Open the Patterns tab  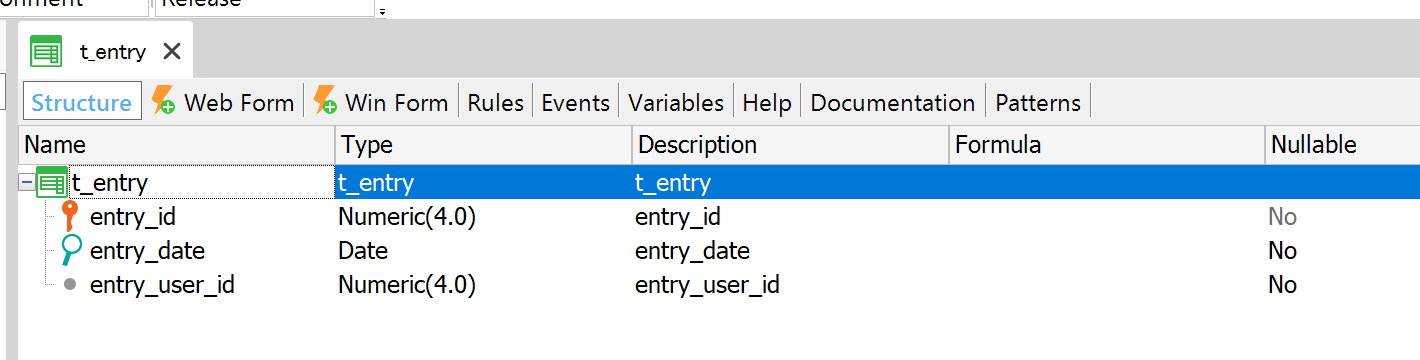1038,102
